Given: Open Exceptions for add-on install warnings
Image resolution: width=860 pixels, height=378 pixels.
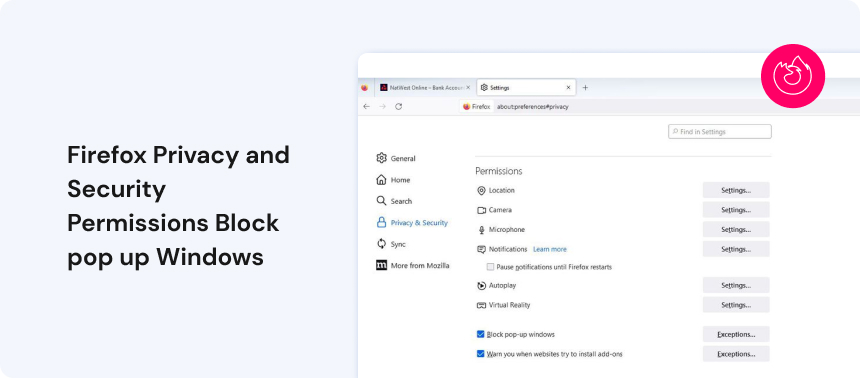Looking at the screenshot, I should [736, 354].
